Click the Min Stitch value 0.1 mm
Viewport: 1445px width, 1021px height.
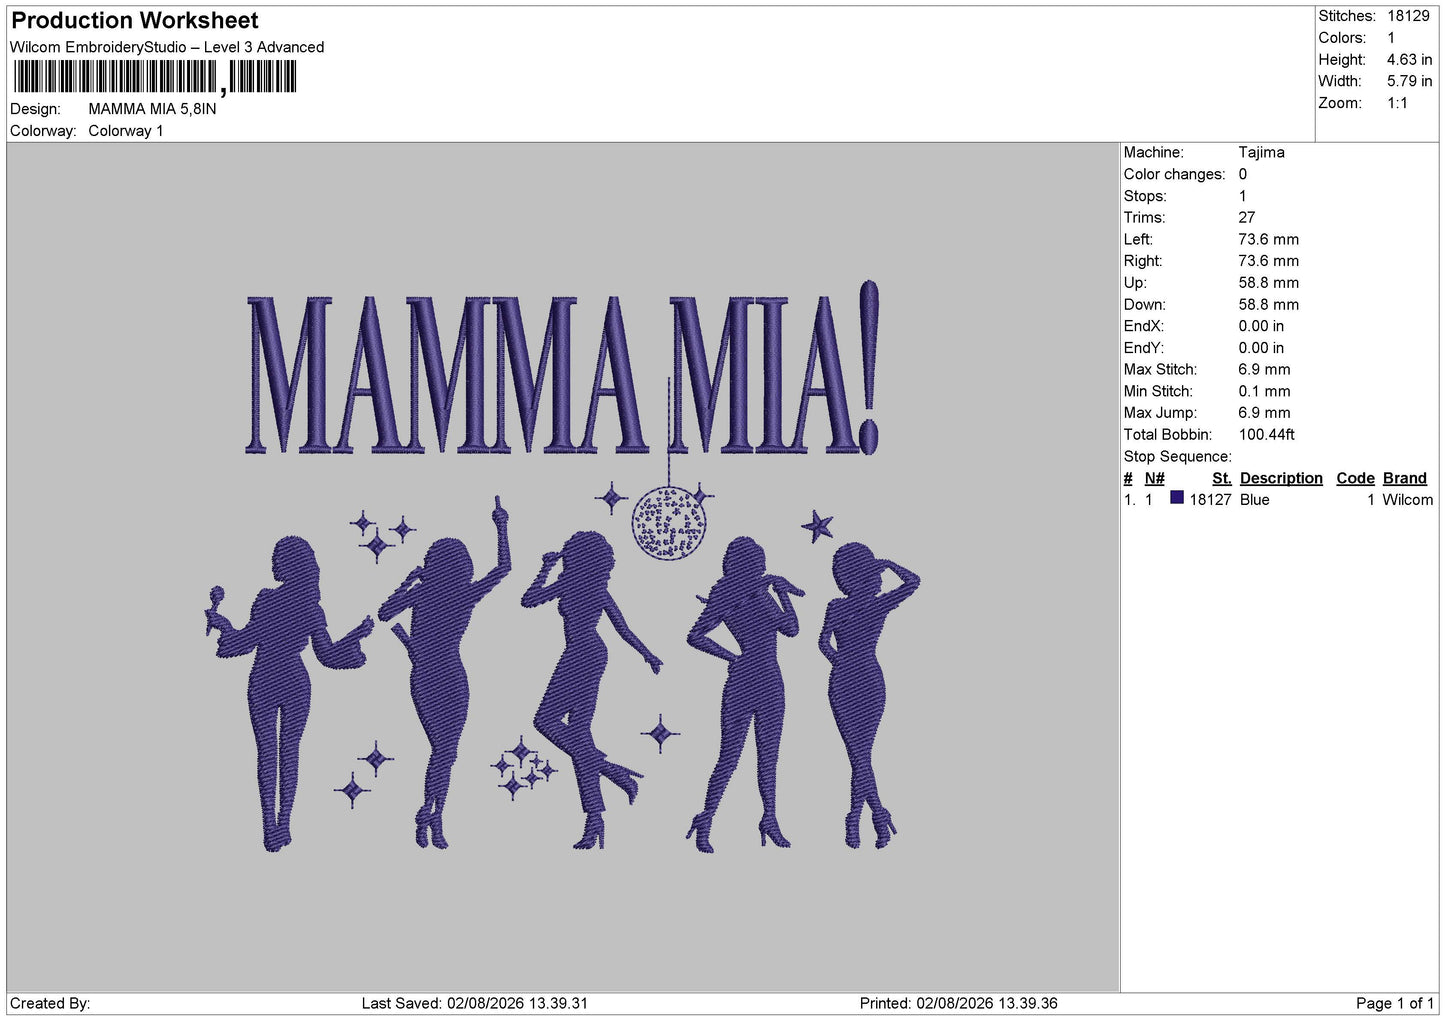point(1264,391)
